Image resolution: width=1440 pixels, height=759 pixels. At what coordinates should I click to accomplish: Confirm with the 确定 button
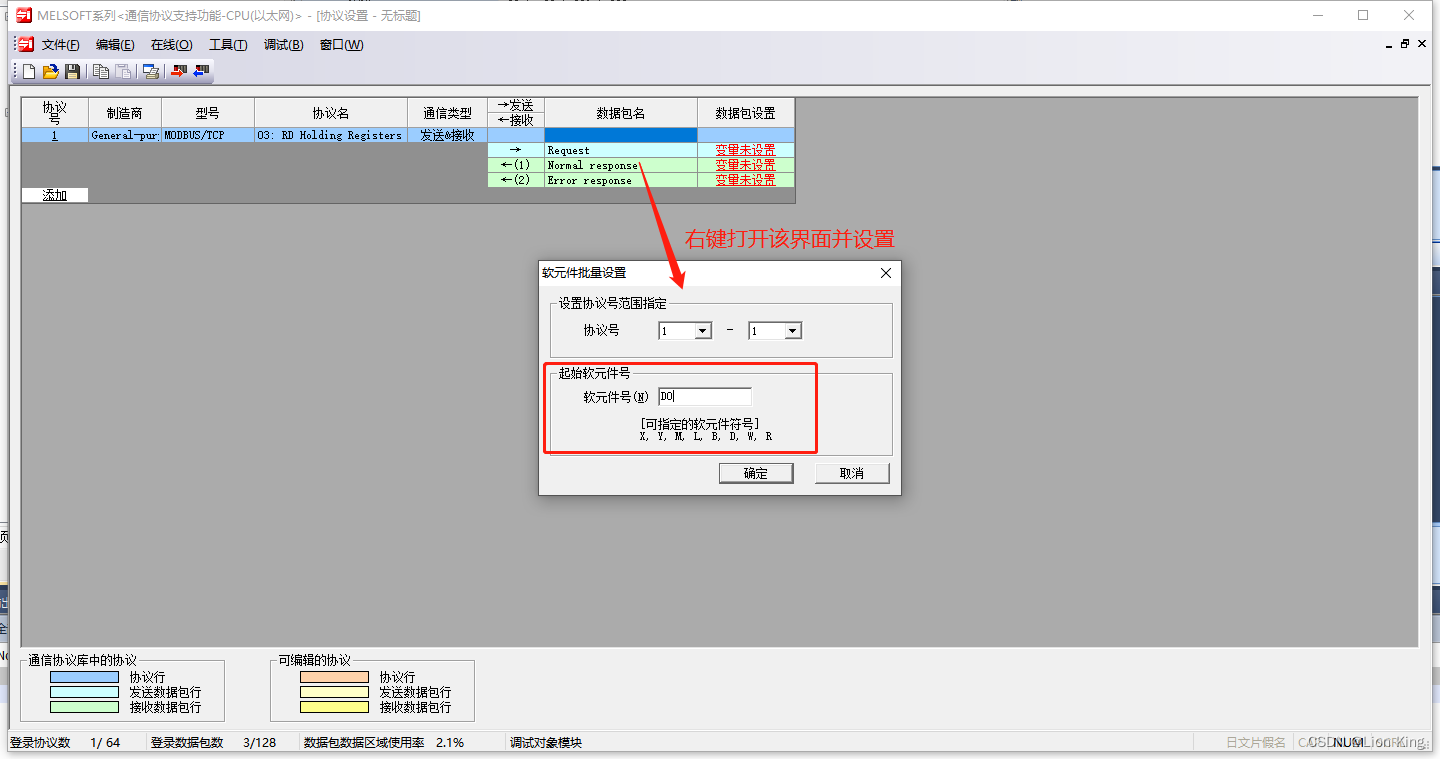click(x=756, y=472)
